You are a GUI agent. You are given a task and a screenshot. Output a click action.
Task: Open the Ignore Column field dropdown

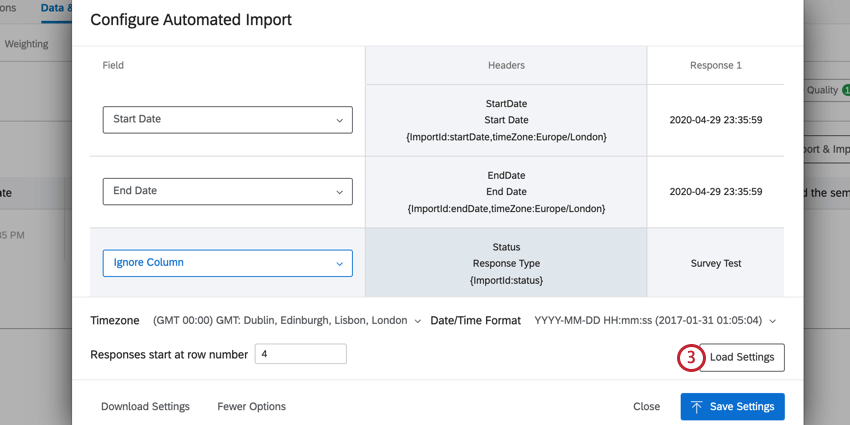tap(227, 263)
